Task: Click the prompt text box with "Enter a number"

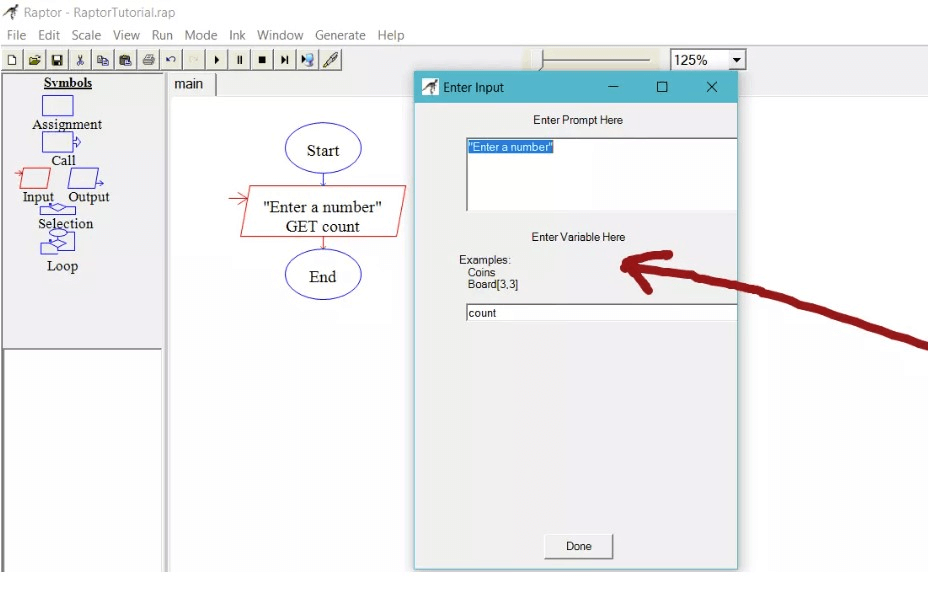Action: (x=601, y=175)
